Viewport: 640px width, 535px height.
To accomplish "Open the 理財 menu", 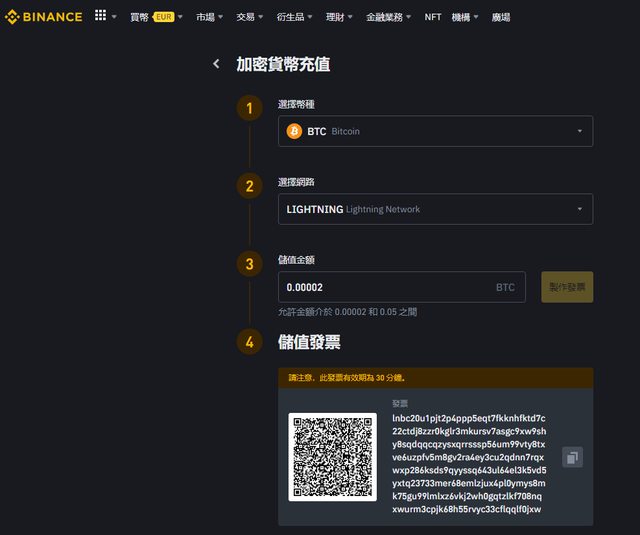I will pyautogui.click(x=340, y=17).
